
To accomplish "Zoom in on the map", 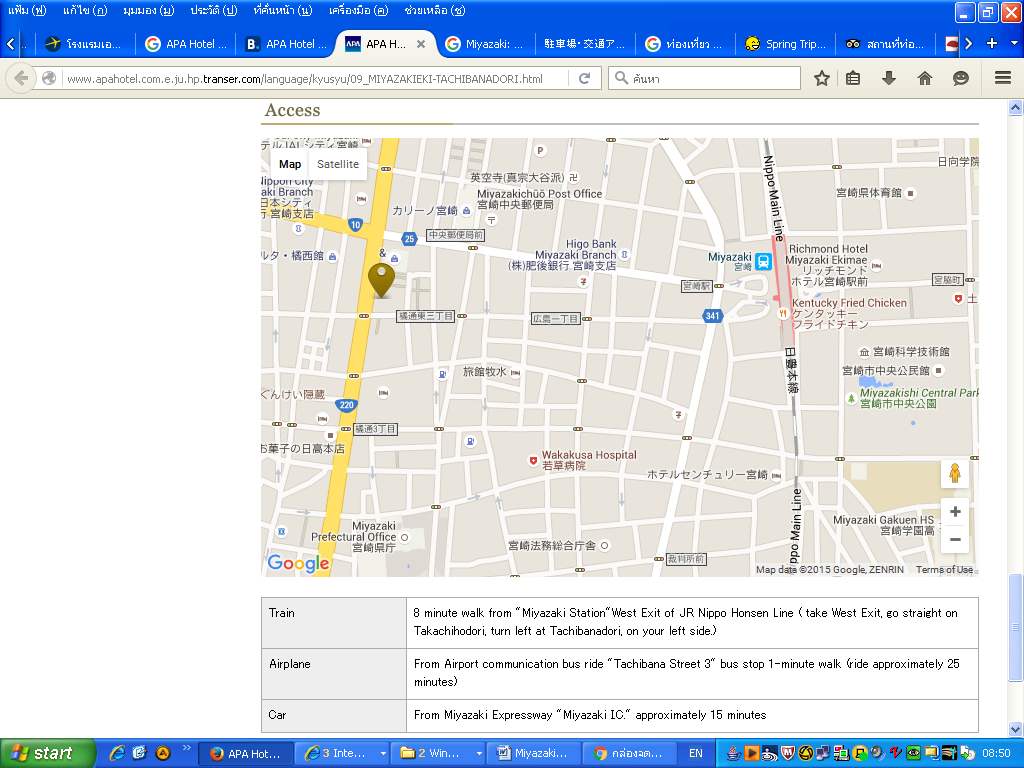I will (955, 512).
